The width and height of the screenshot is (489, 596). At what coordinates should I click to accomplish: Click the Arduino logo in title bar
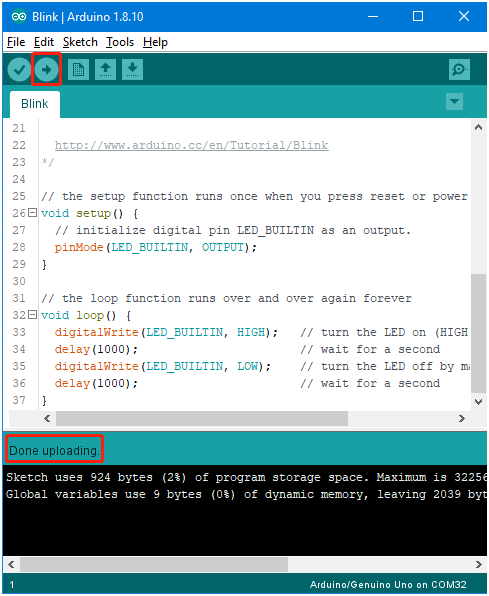tap(19, 17)
